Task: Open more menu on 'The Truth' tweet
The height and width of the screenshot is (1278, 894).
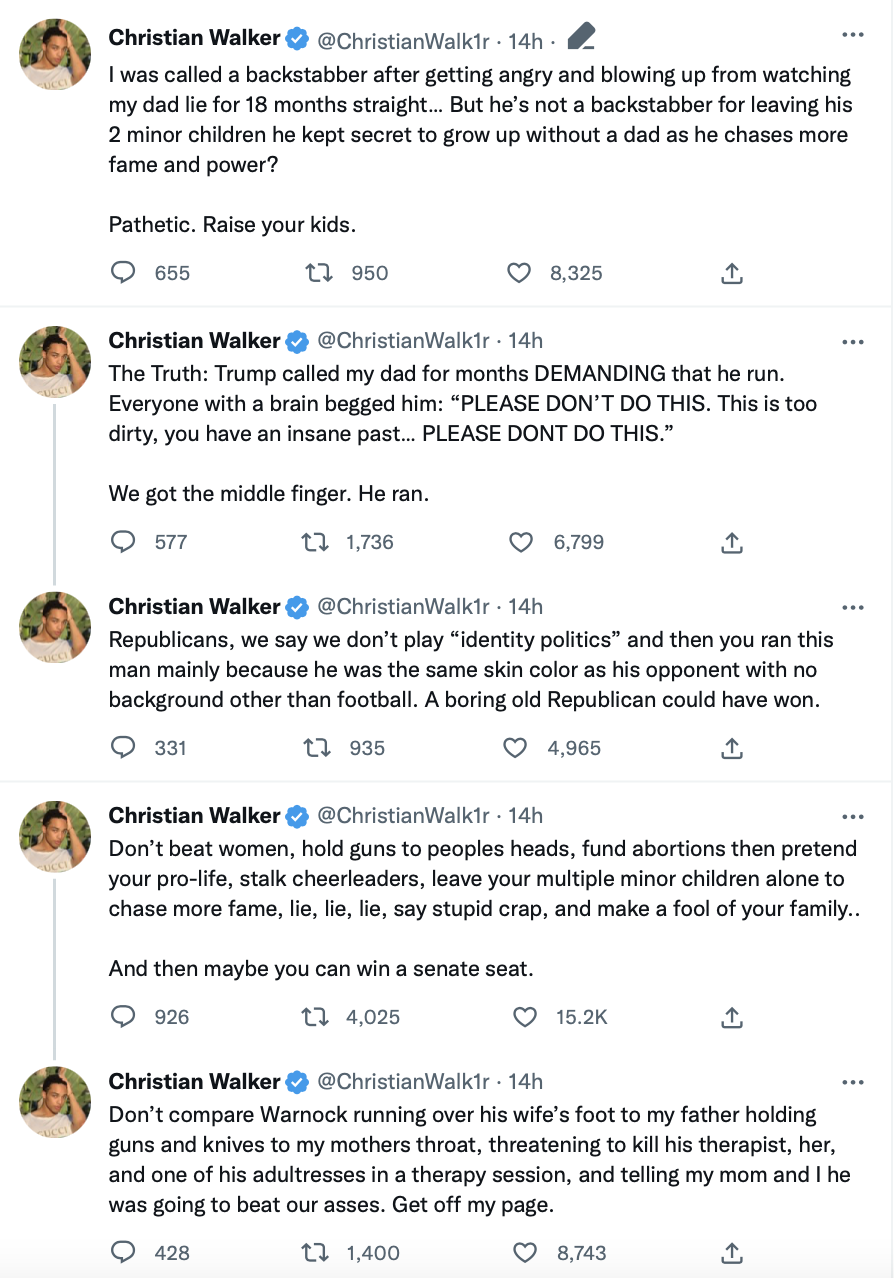Action: [852, 342]
